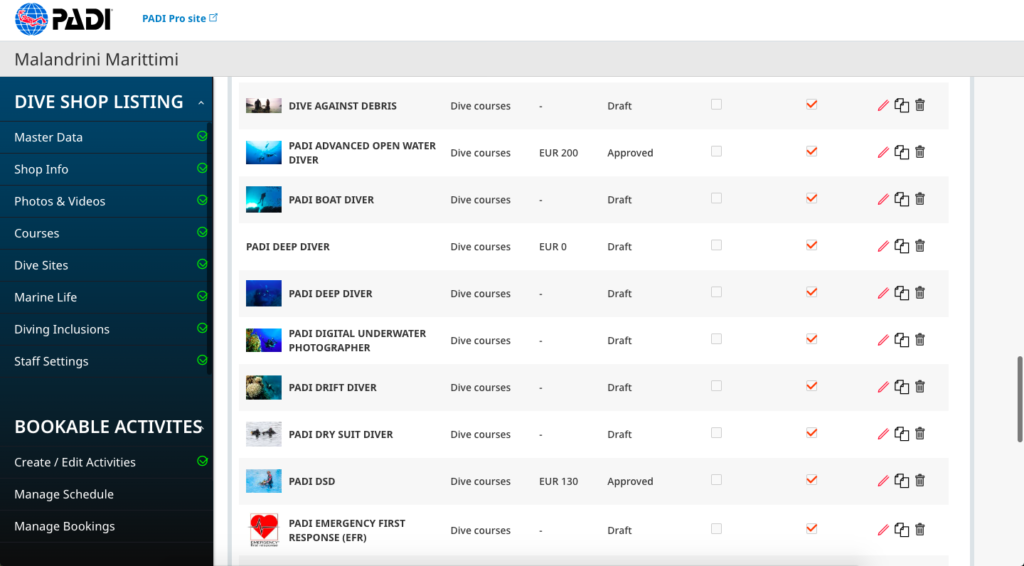The width and height of the screenshot is (1024, 566).
Task: Go to Manage Schedule in sidebar
Action: (x=64, y=494)
